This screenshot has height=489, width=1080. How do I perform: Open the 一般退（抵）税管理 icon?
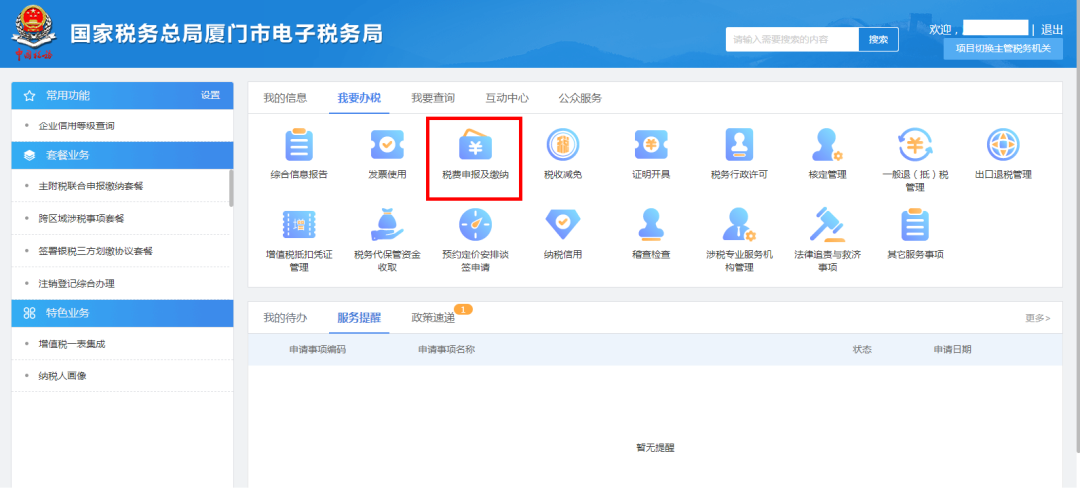[915, 145]
